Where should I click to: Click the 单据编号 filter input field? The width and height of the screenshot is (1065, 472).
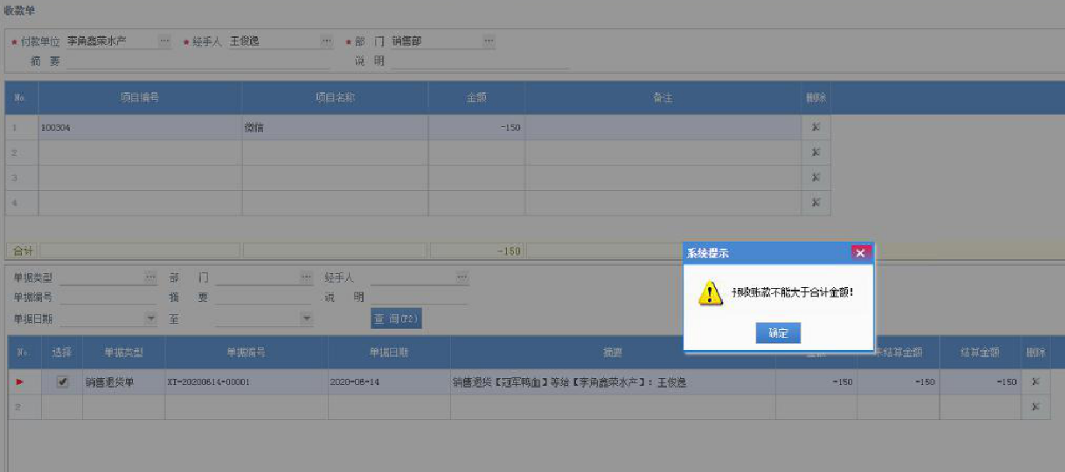pyautogui.click(x=108, y=297)
